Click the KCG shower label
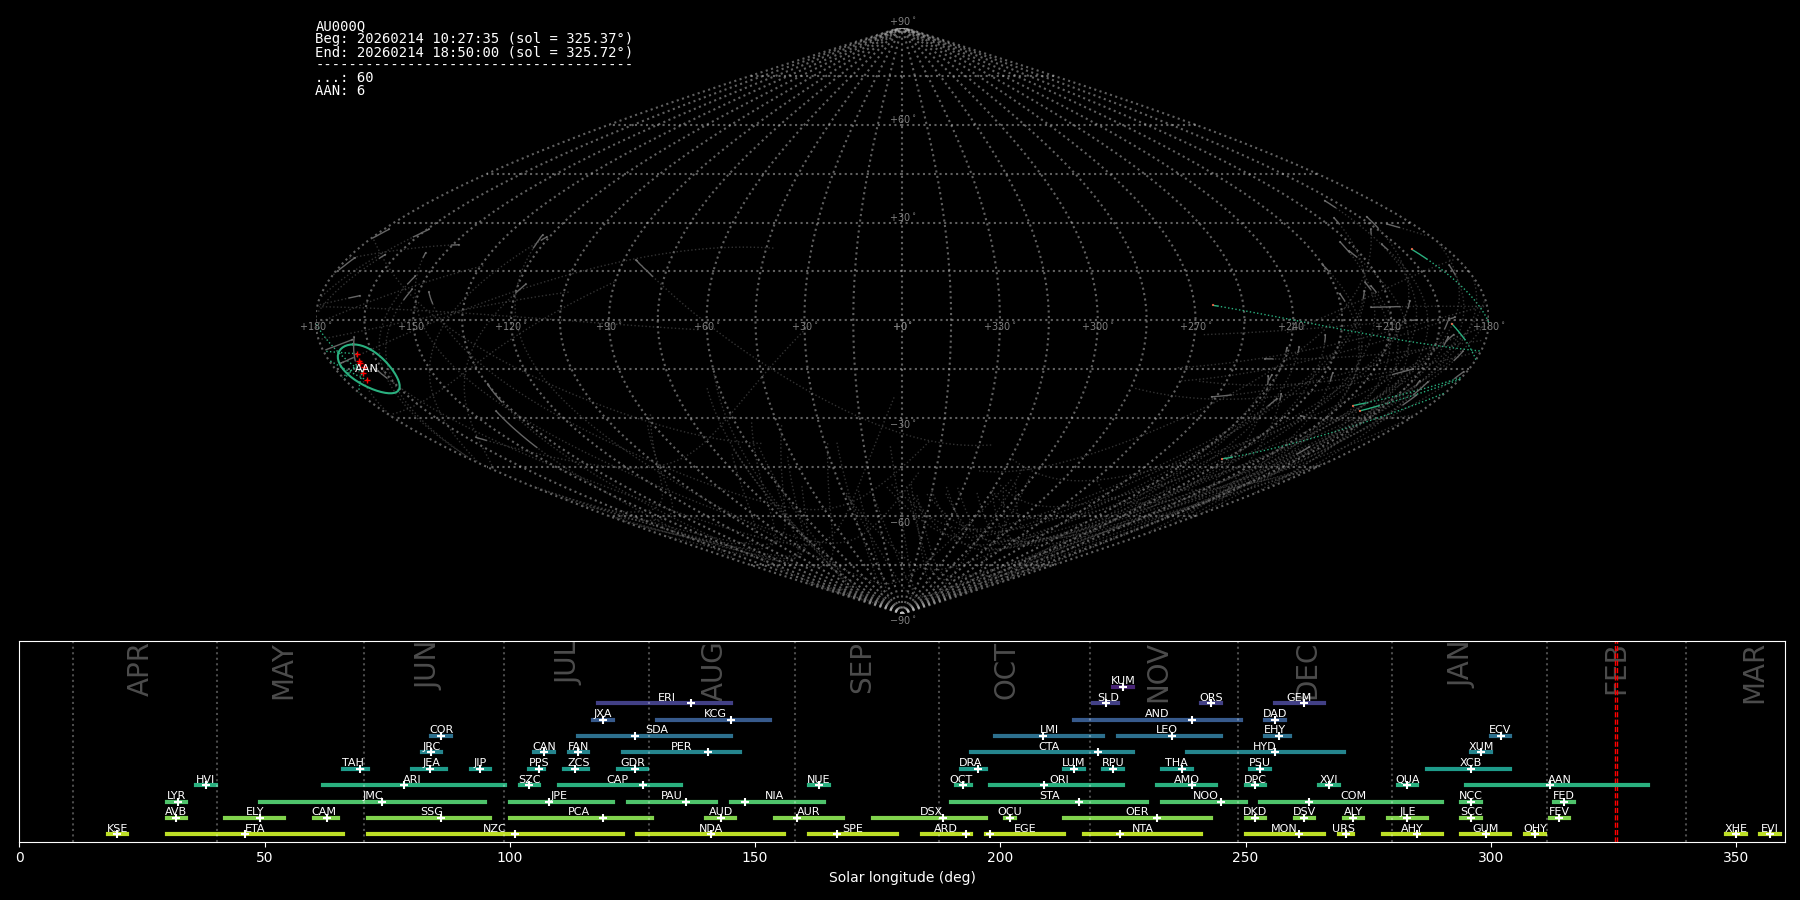1800x900 pixels. (x=715, y=714)
